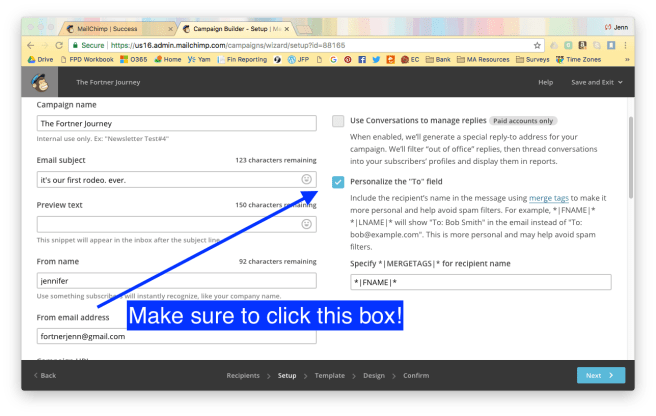Screen dimensions: 656x416
Task: Go to the Confirm step
Action: tap(416, 375)
